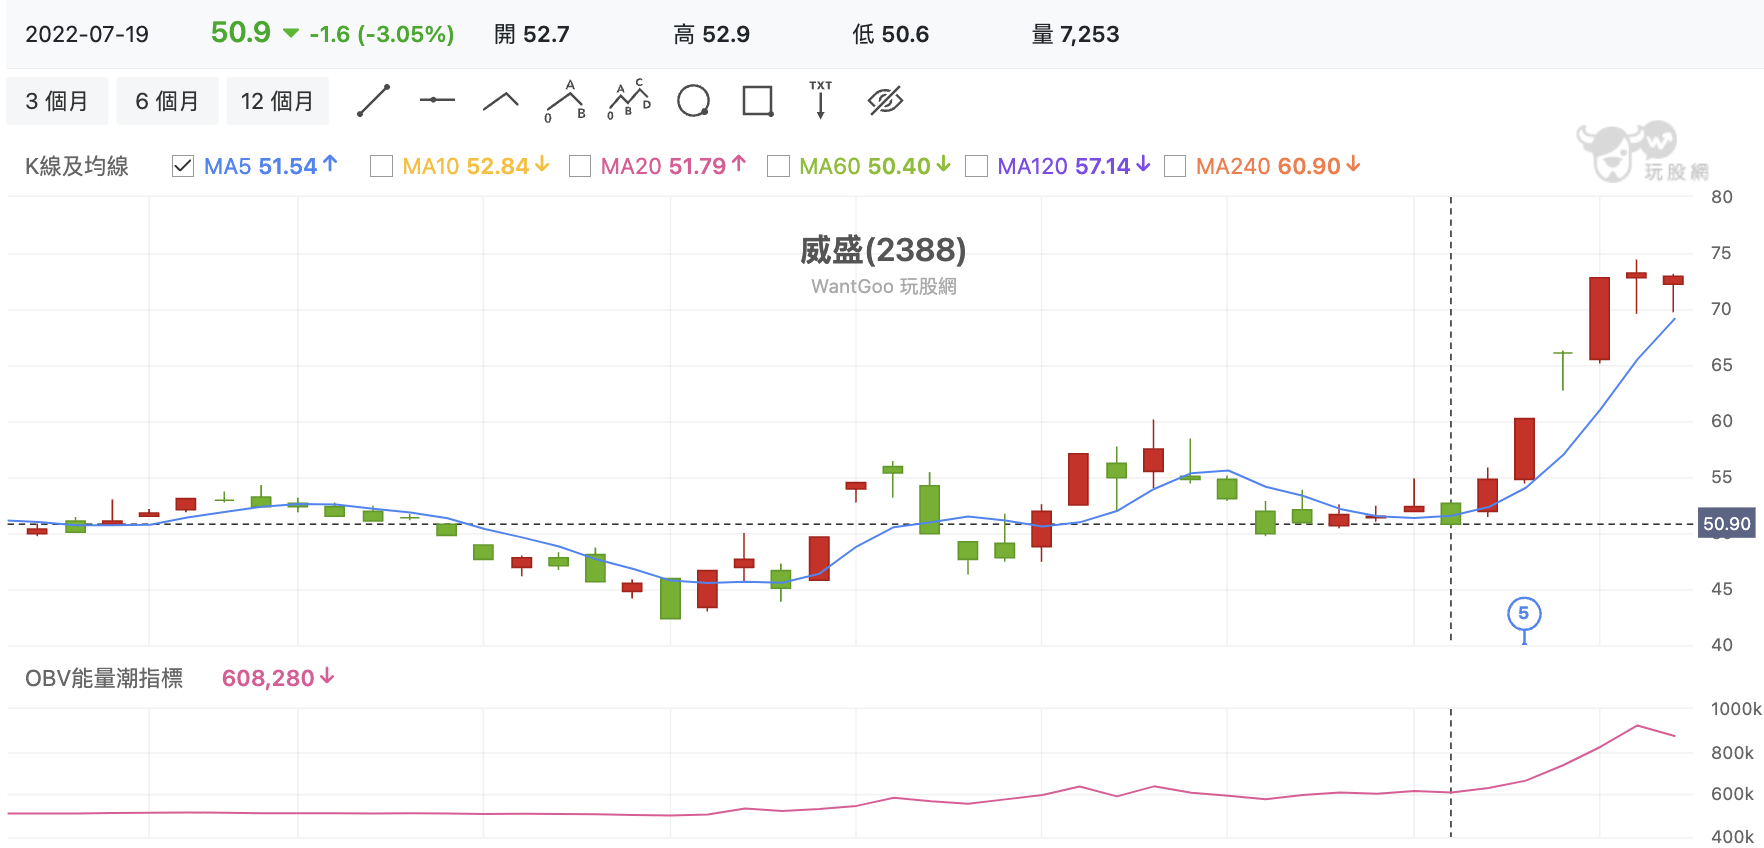1764x848 pixels.
Task: Click the 80 price axis tick label
Action: [1721, 197]
